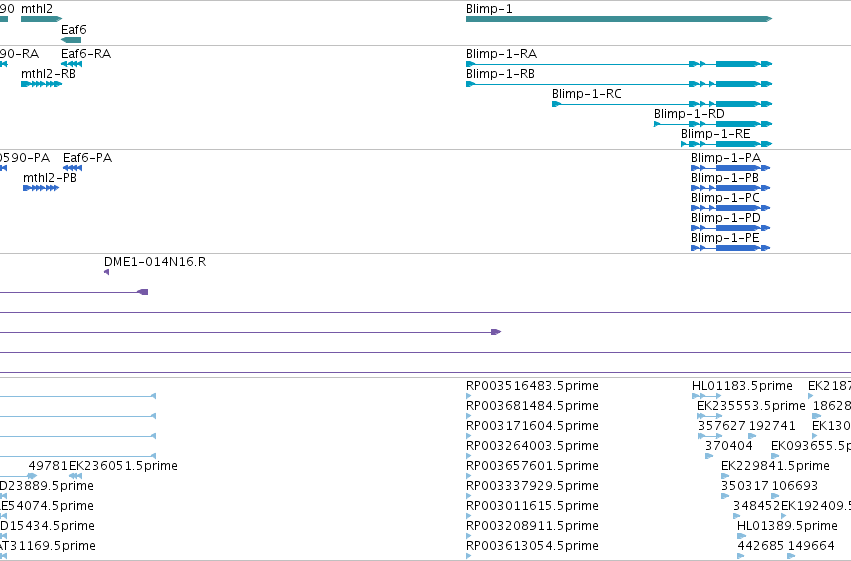Screen dimensions: 851x561
Task: Click the RP003264003.5prime EST label
Action: point(532,446)
